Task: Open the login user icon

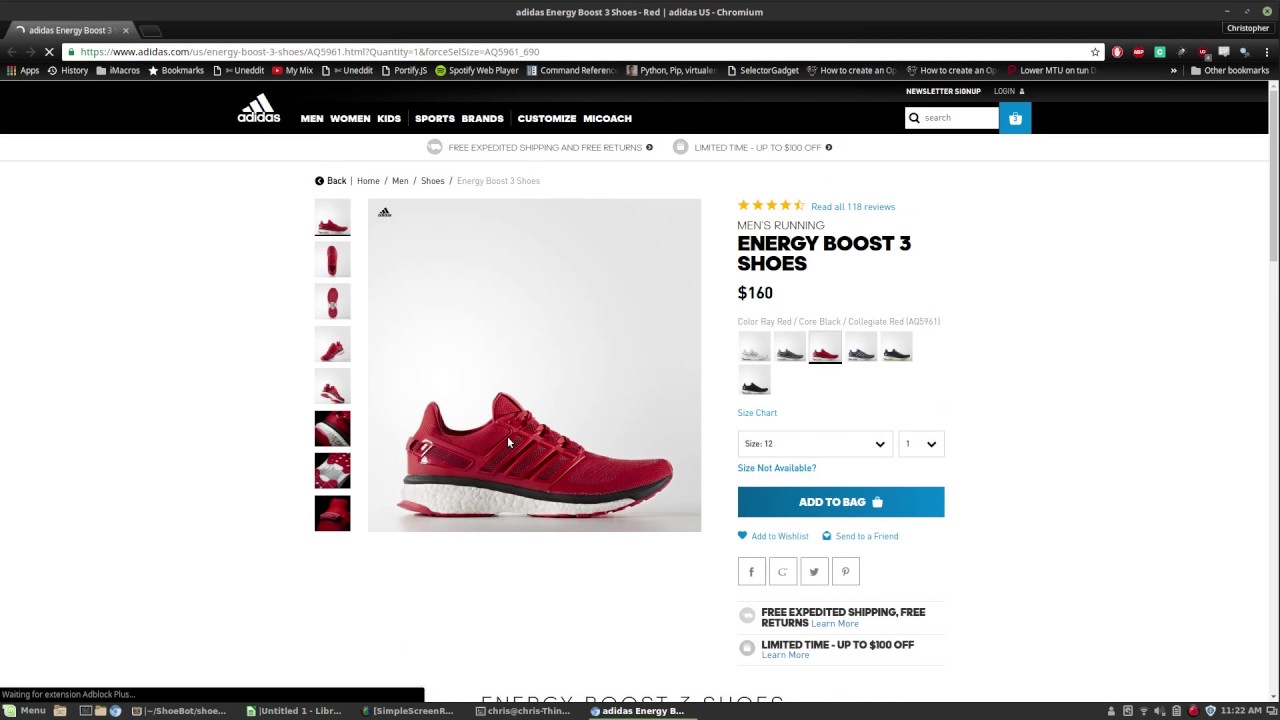Action: click(x=1021, y=91)
